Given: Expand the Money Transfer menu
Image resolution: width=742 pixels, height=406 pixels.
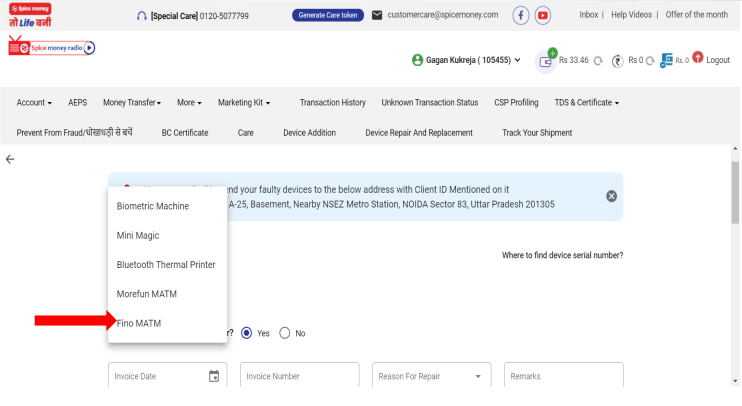Looking at the screenshot, I should 132,103.
